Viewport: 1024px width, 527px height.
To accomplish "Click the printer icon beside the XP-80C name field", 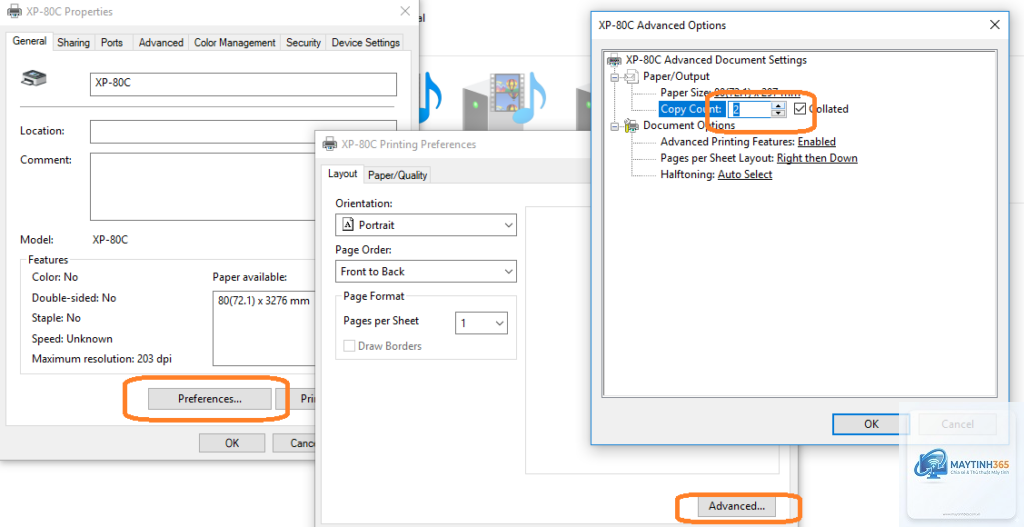I will tap(34, 80).
